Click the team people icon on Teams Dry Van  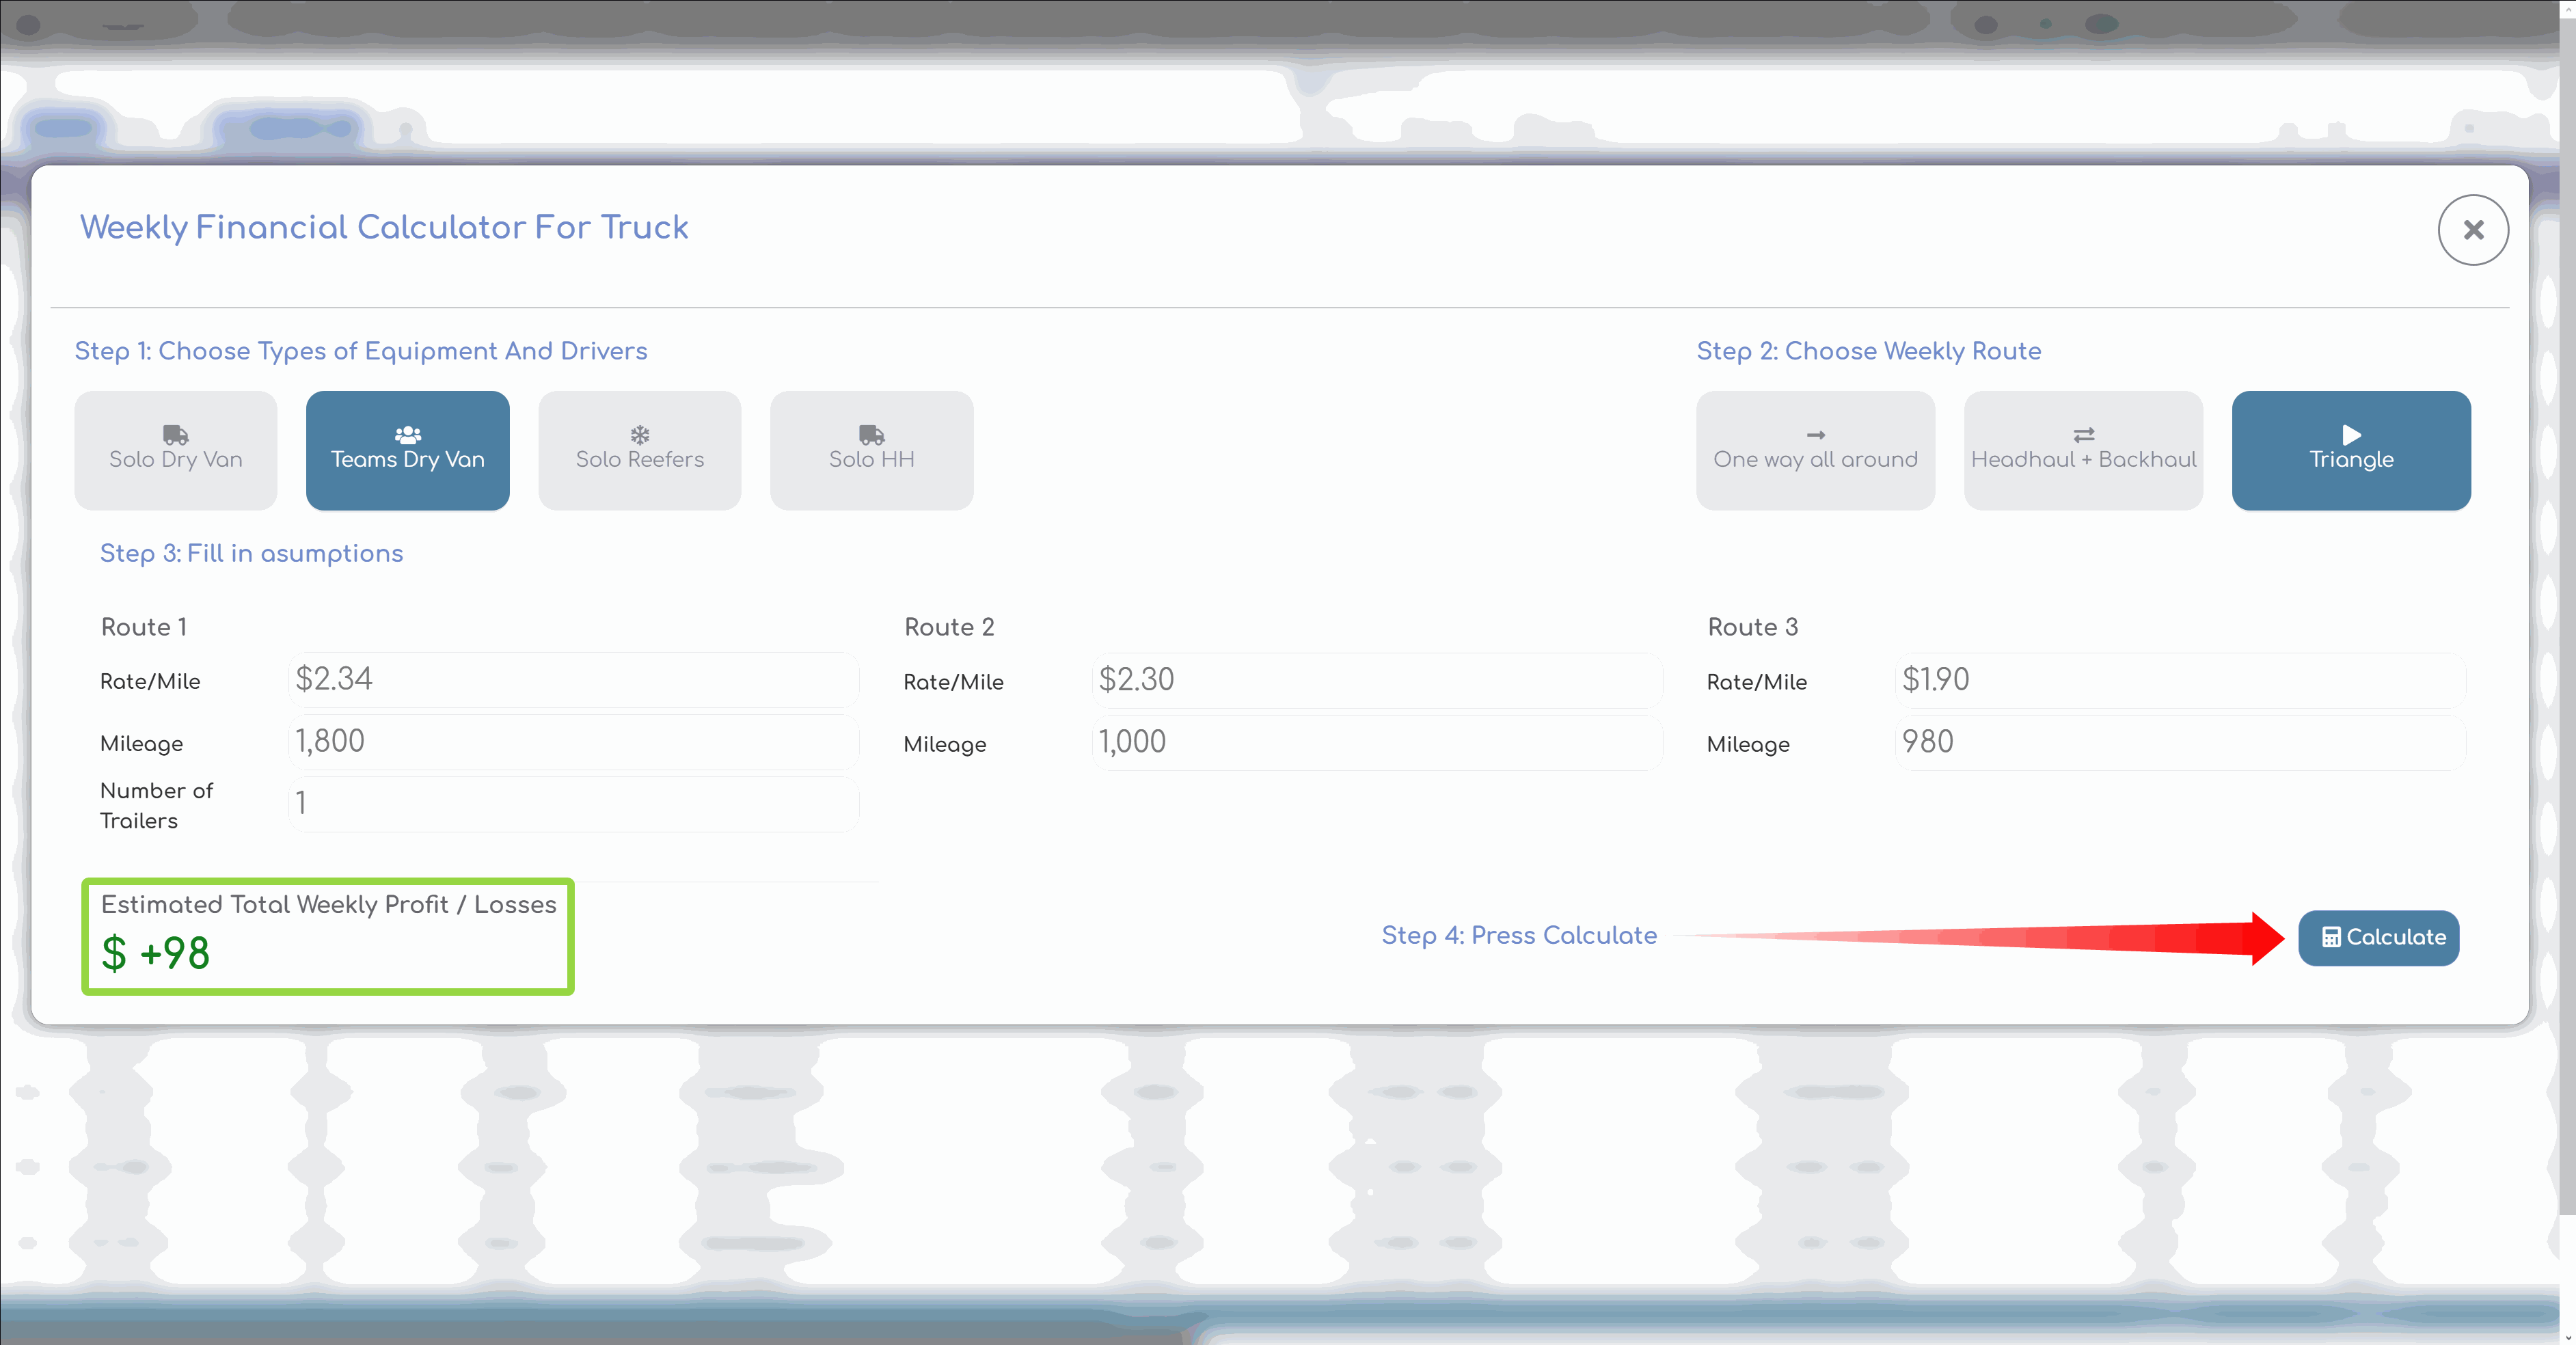click(407, 435)
